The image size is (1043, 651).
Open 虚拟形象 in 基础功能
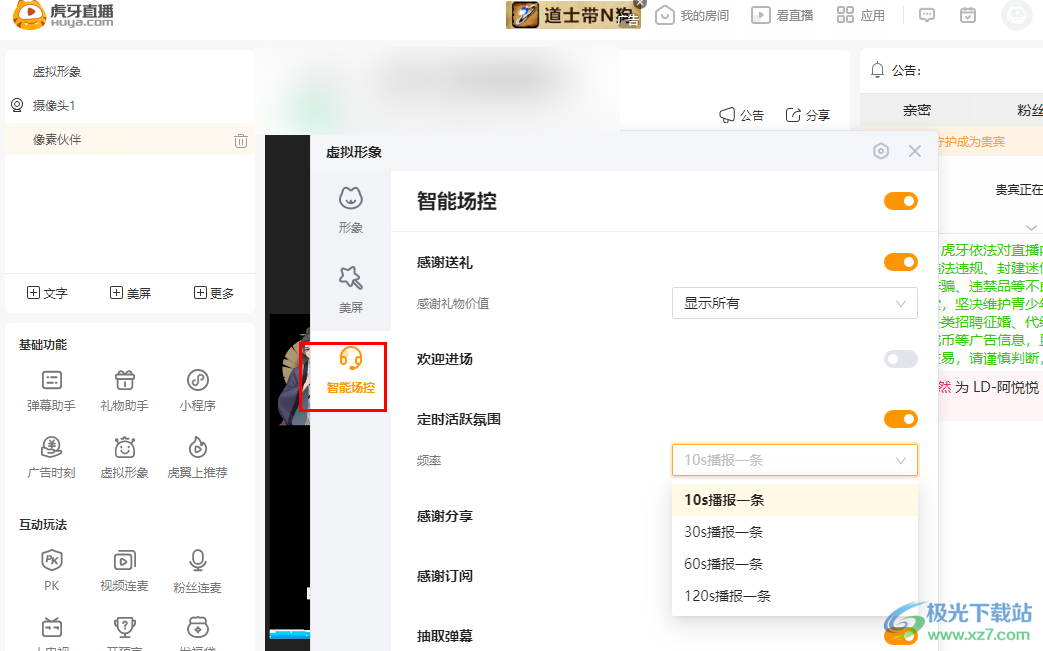(x=124, y=457)
